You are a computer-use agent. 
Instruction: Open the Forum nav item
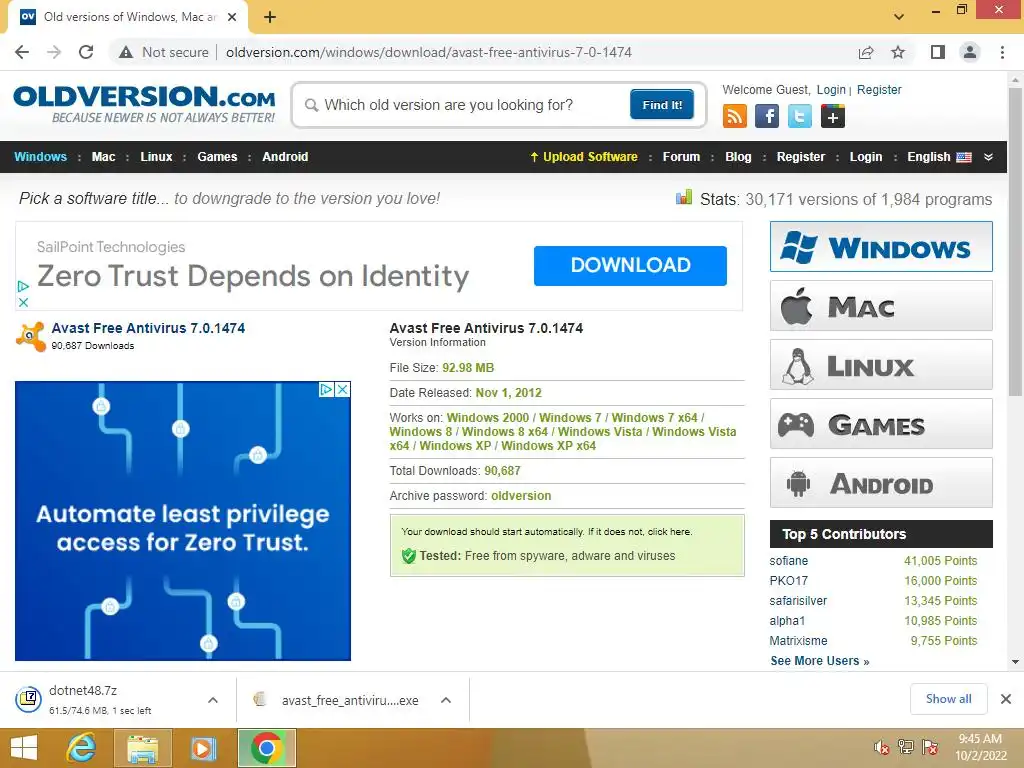click(681, 157)
